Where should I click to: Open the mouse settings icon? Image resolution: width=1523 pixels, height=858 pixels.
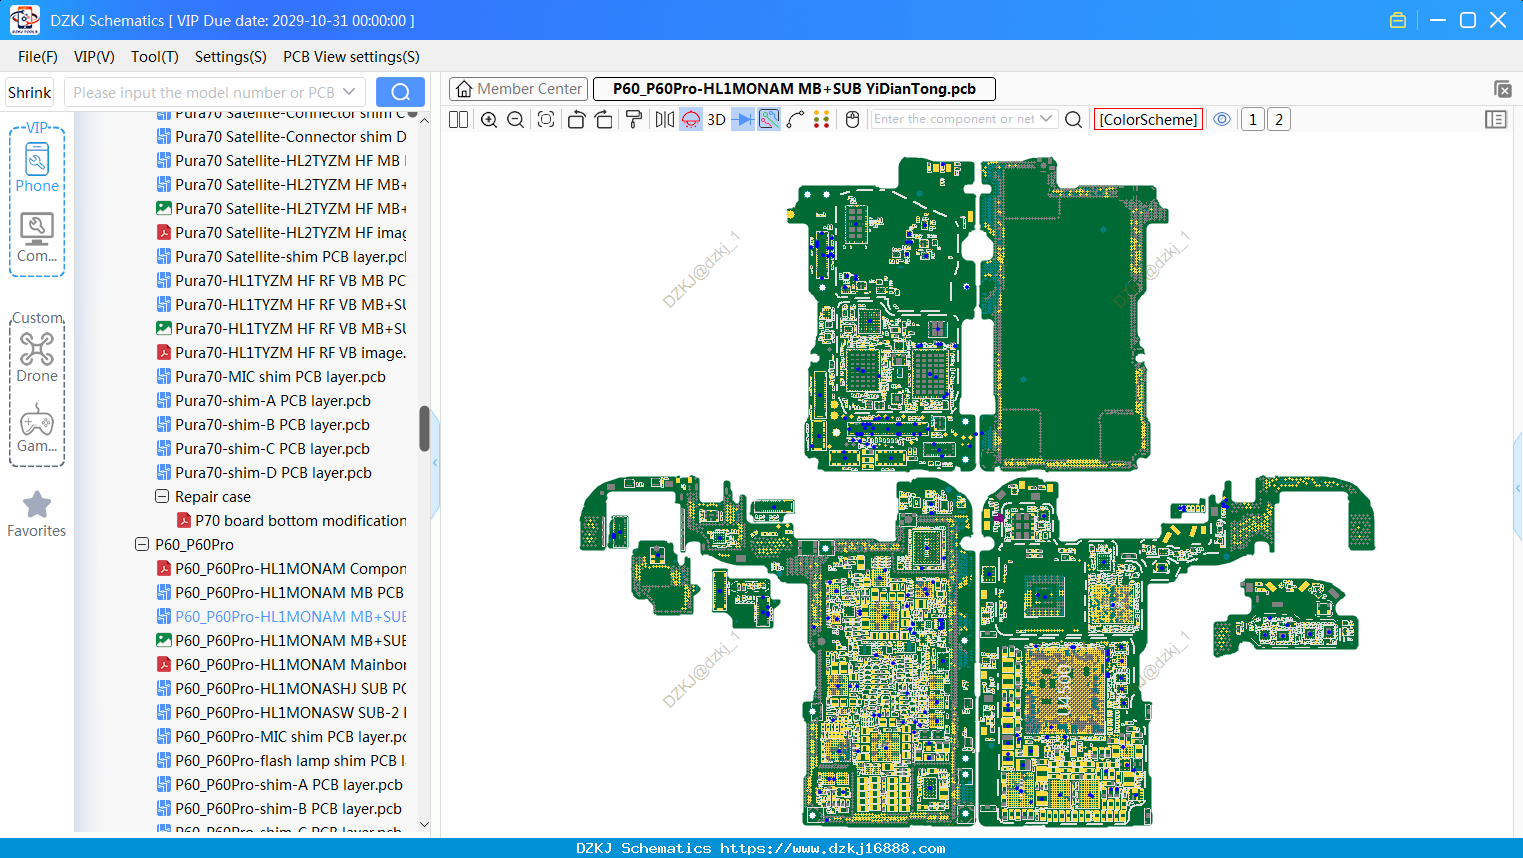pos(853,120)
